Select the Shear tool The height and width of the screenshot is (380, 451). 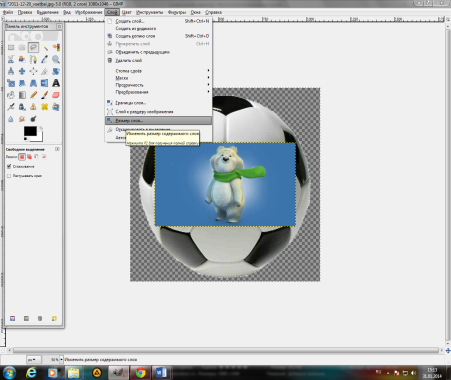click(22, 83)
